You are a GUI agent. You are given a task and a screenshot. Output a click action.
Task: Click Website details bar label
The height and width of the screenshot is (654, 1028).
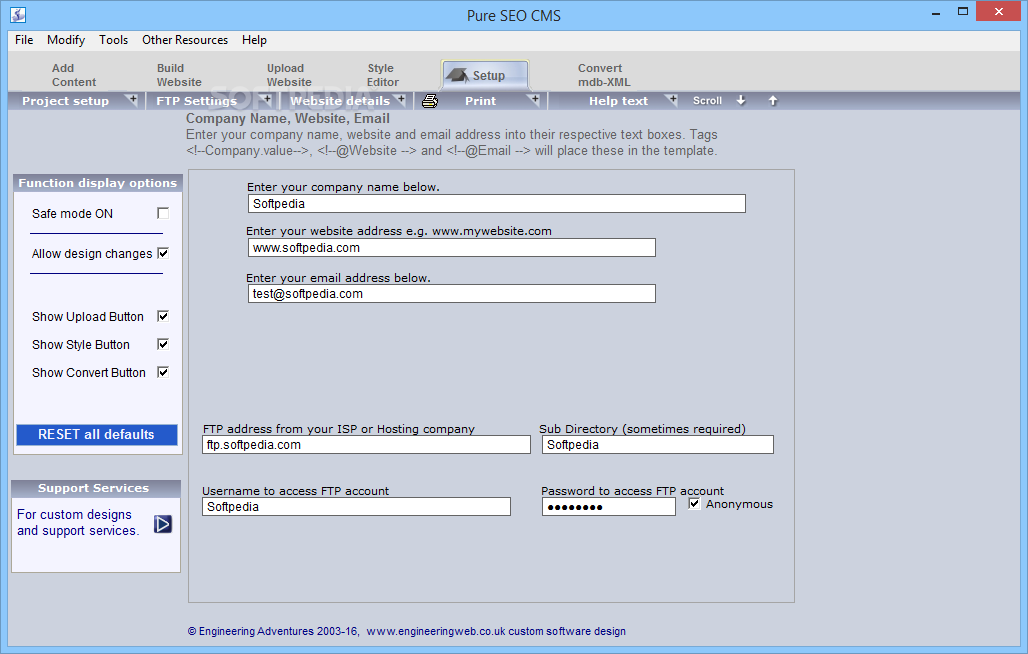coord(340,101)
